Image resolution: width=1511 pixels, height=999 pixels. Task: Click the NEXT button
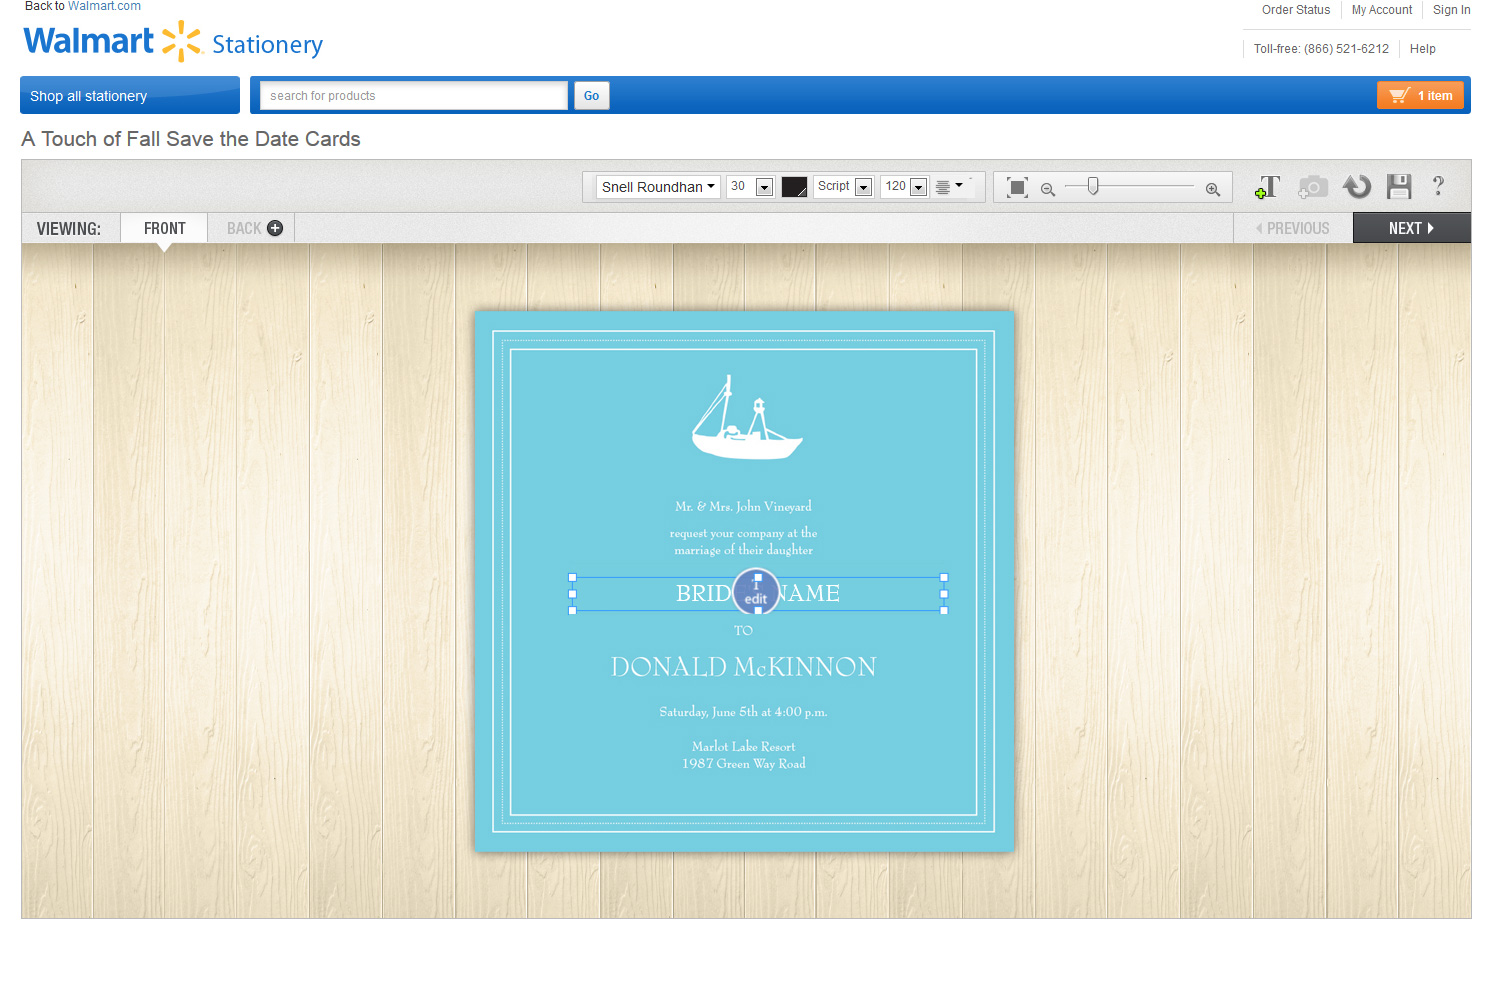1410,228
